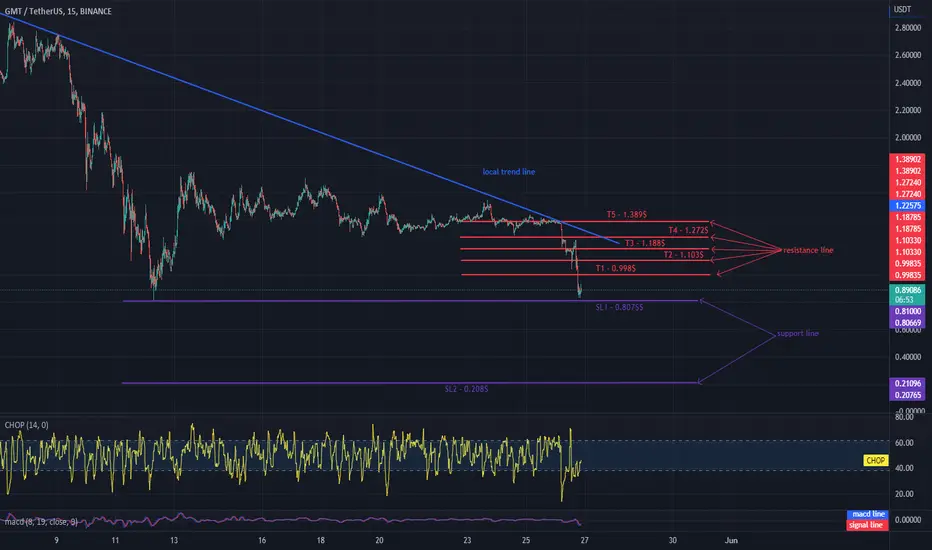Click the purple 0.20765 price tag
This screenshot has width=932, height=550.
click(907, 395)
